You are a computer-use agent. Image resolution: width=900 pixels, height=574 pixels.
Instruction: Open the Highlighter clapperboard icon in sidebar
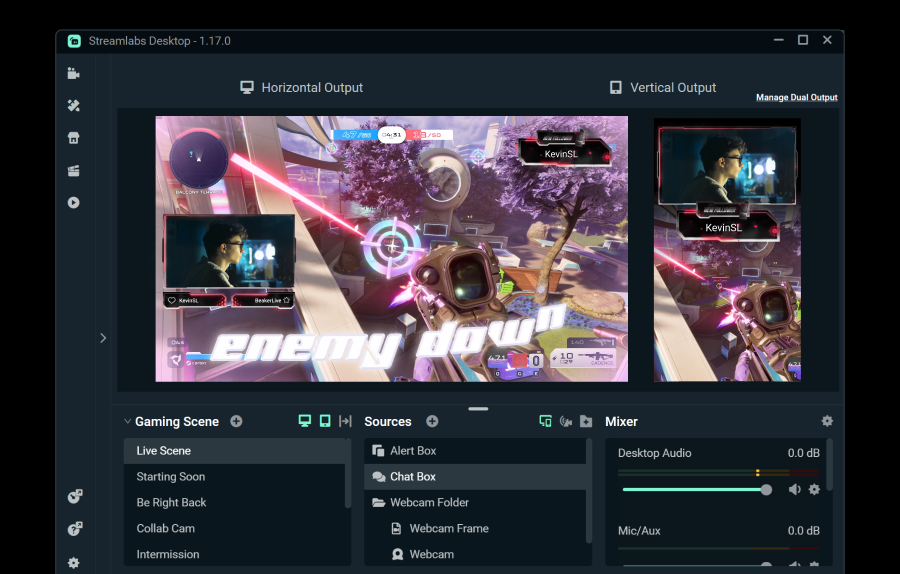click(73, 170)
